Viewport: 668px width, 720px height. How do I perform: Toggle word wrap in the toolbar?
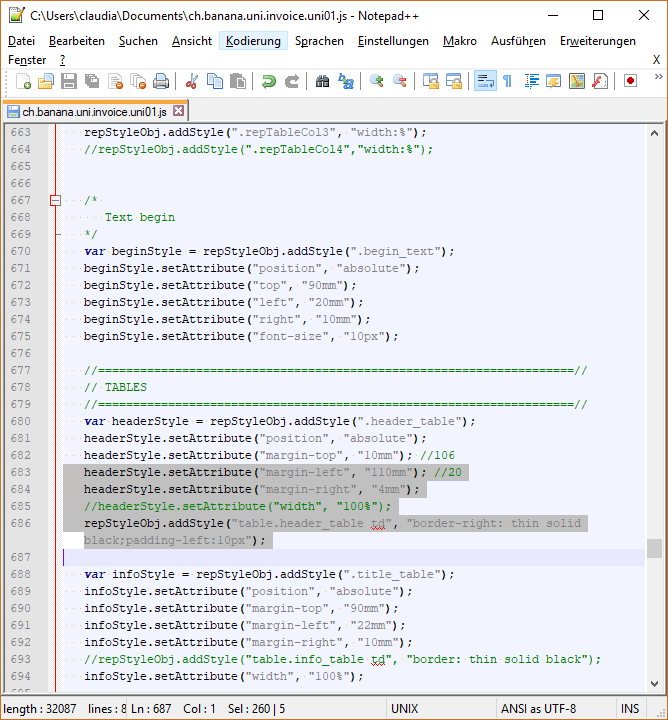[485, 81]
